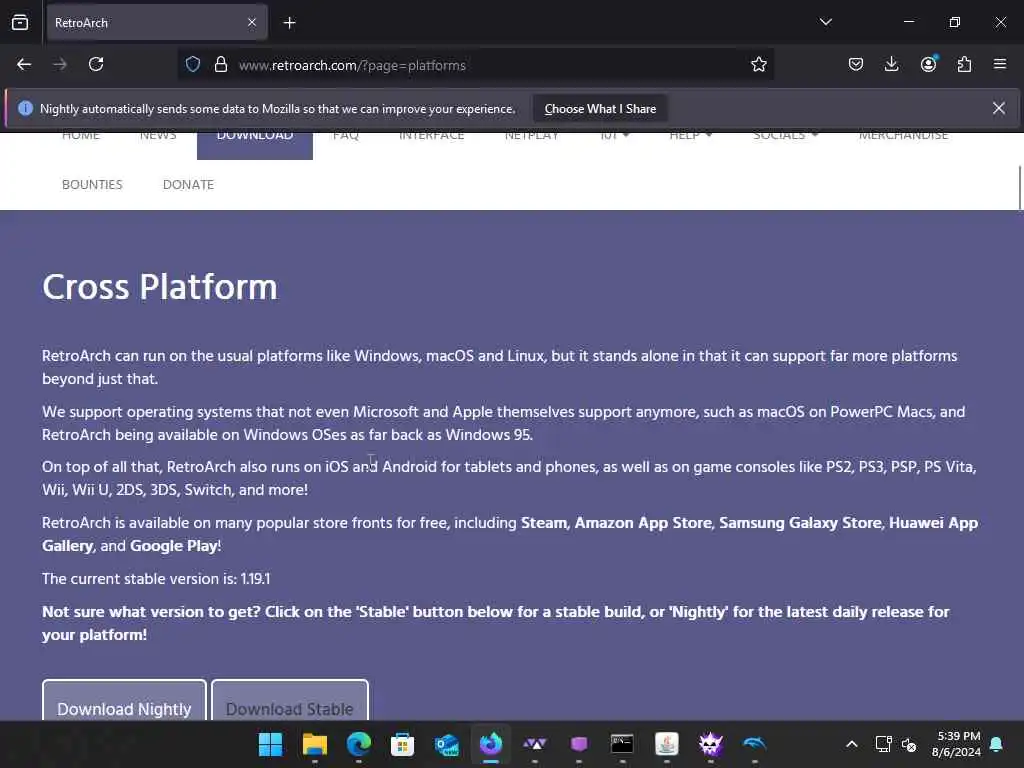1024x768 pixels.
Task: Dismiss the Nightly data notification bar
Action: 999,108
